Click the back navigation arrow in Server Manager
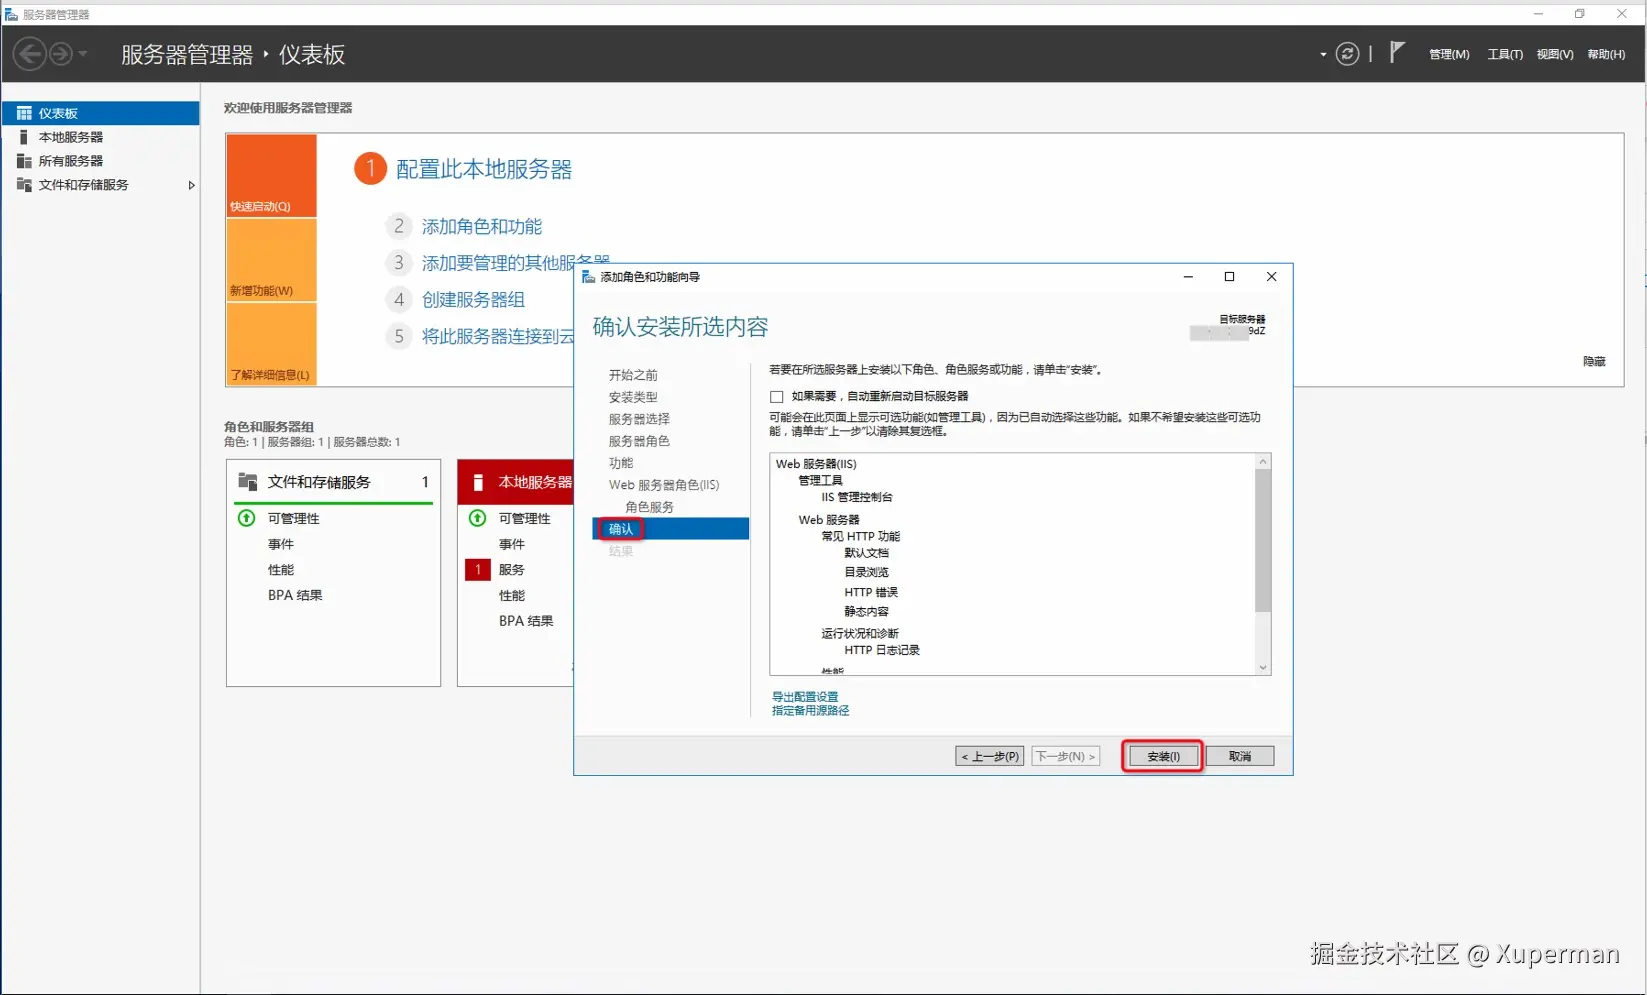 click(30, 54)
